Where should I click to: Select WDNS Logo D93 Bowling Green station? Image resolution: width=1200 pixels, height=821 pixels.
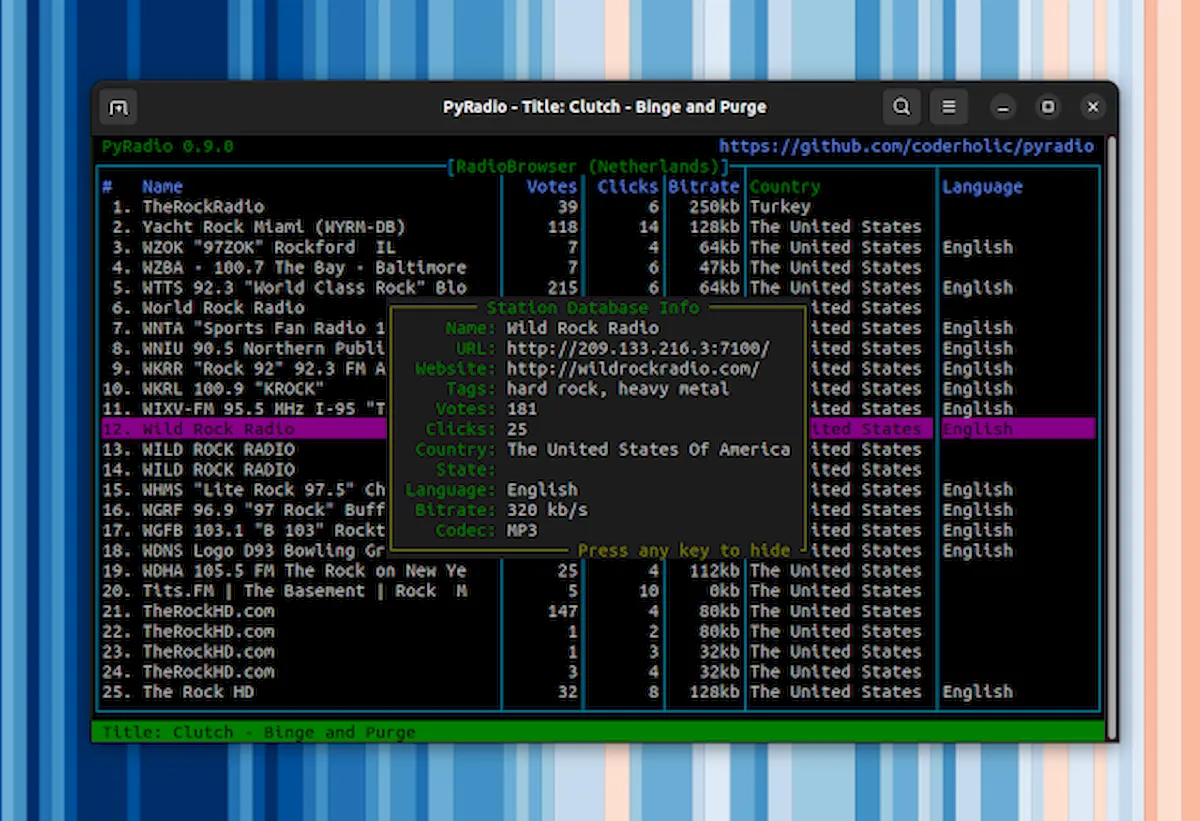244,550
